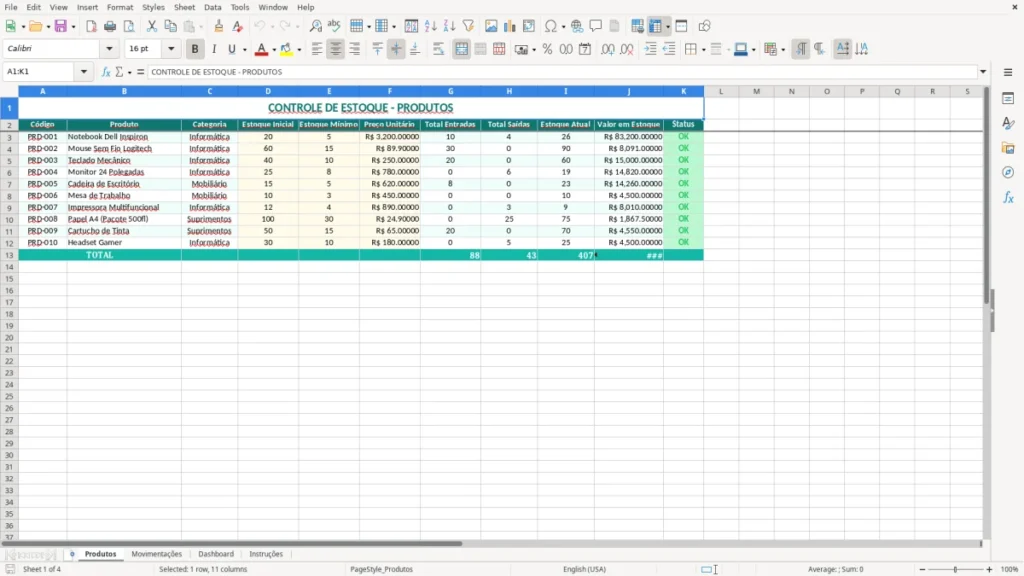Toggle Italic formatting
Viewport: 1024px width, 576px height.
click(x=214, y=49)
